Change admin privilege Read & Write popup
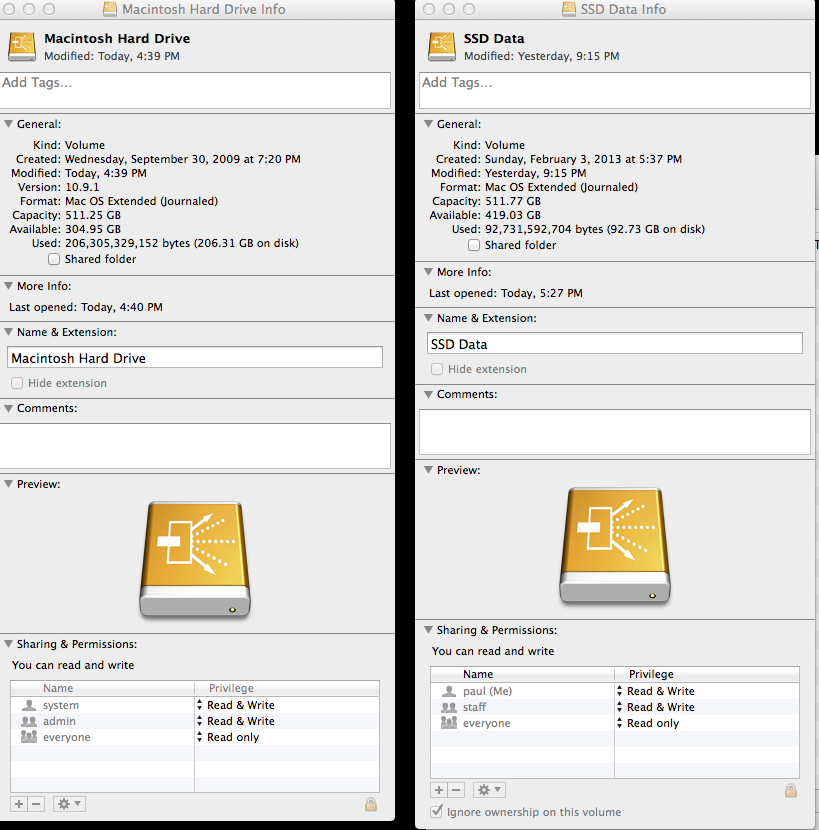This screenshot has width=819, height=830. (236, 721)
